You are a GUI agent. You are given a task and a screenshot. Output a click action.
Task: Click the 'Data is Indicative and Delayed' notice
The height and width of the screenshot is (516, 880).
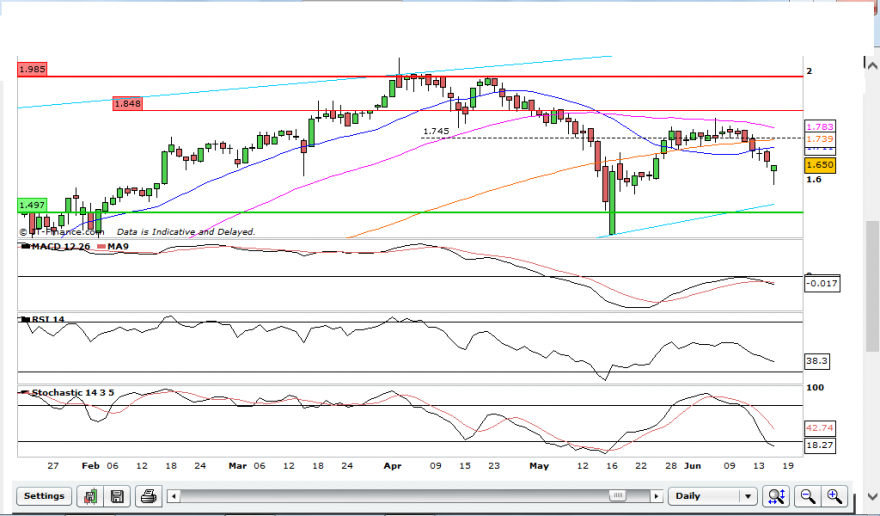(x=186, y=232)
